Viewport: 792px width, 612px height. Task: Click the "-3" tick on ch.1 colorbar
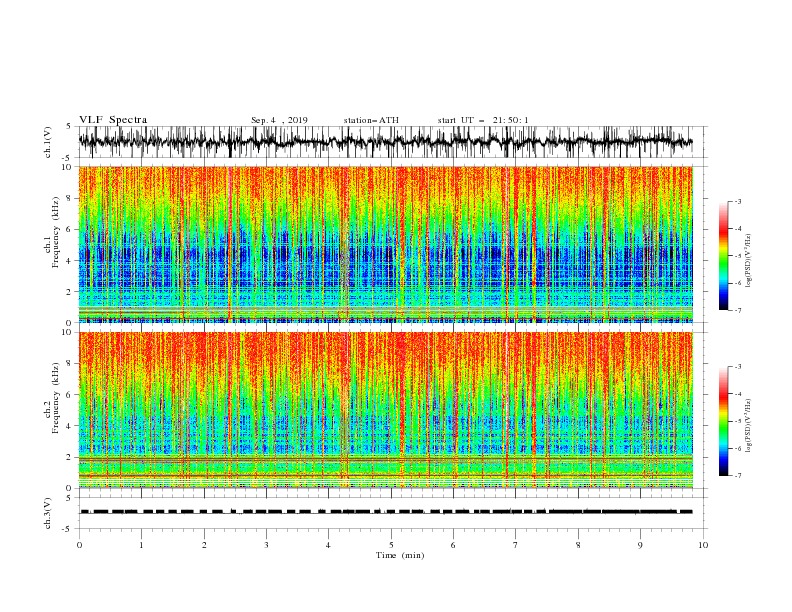point(737,201)
